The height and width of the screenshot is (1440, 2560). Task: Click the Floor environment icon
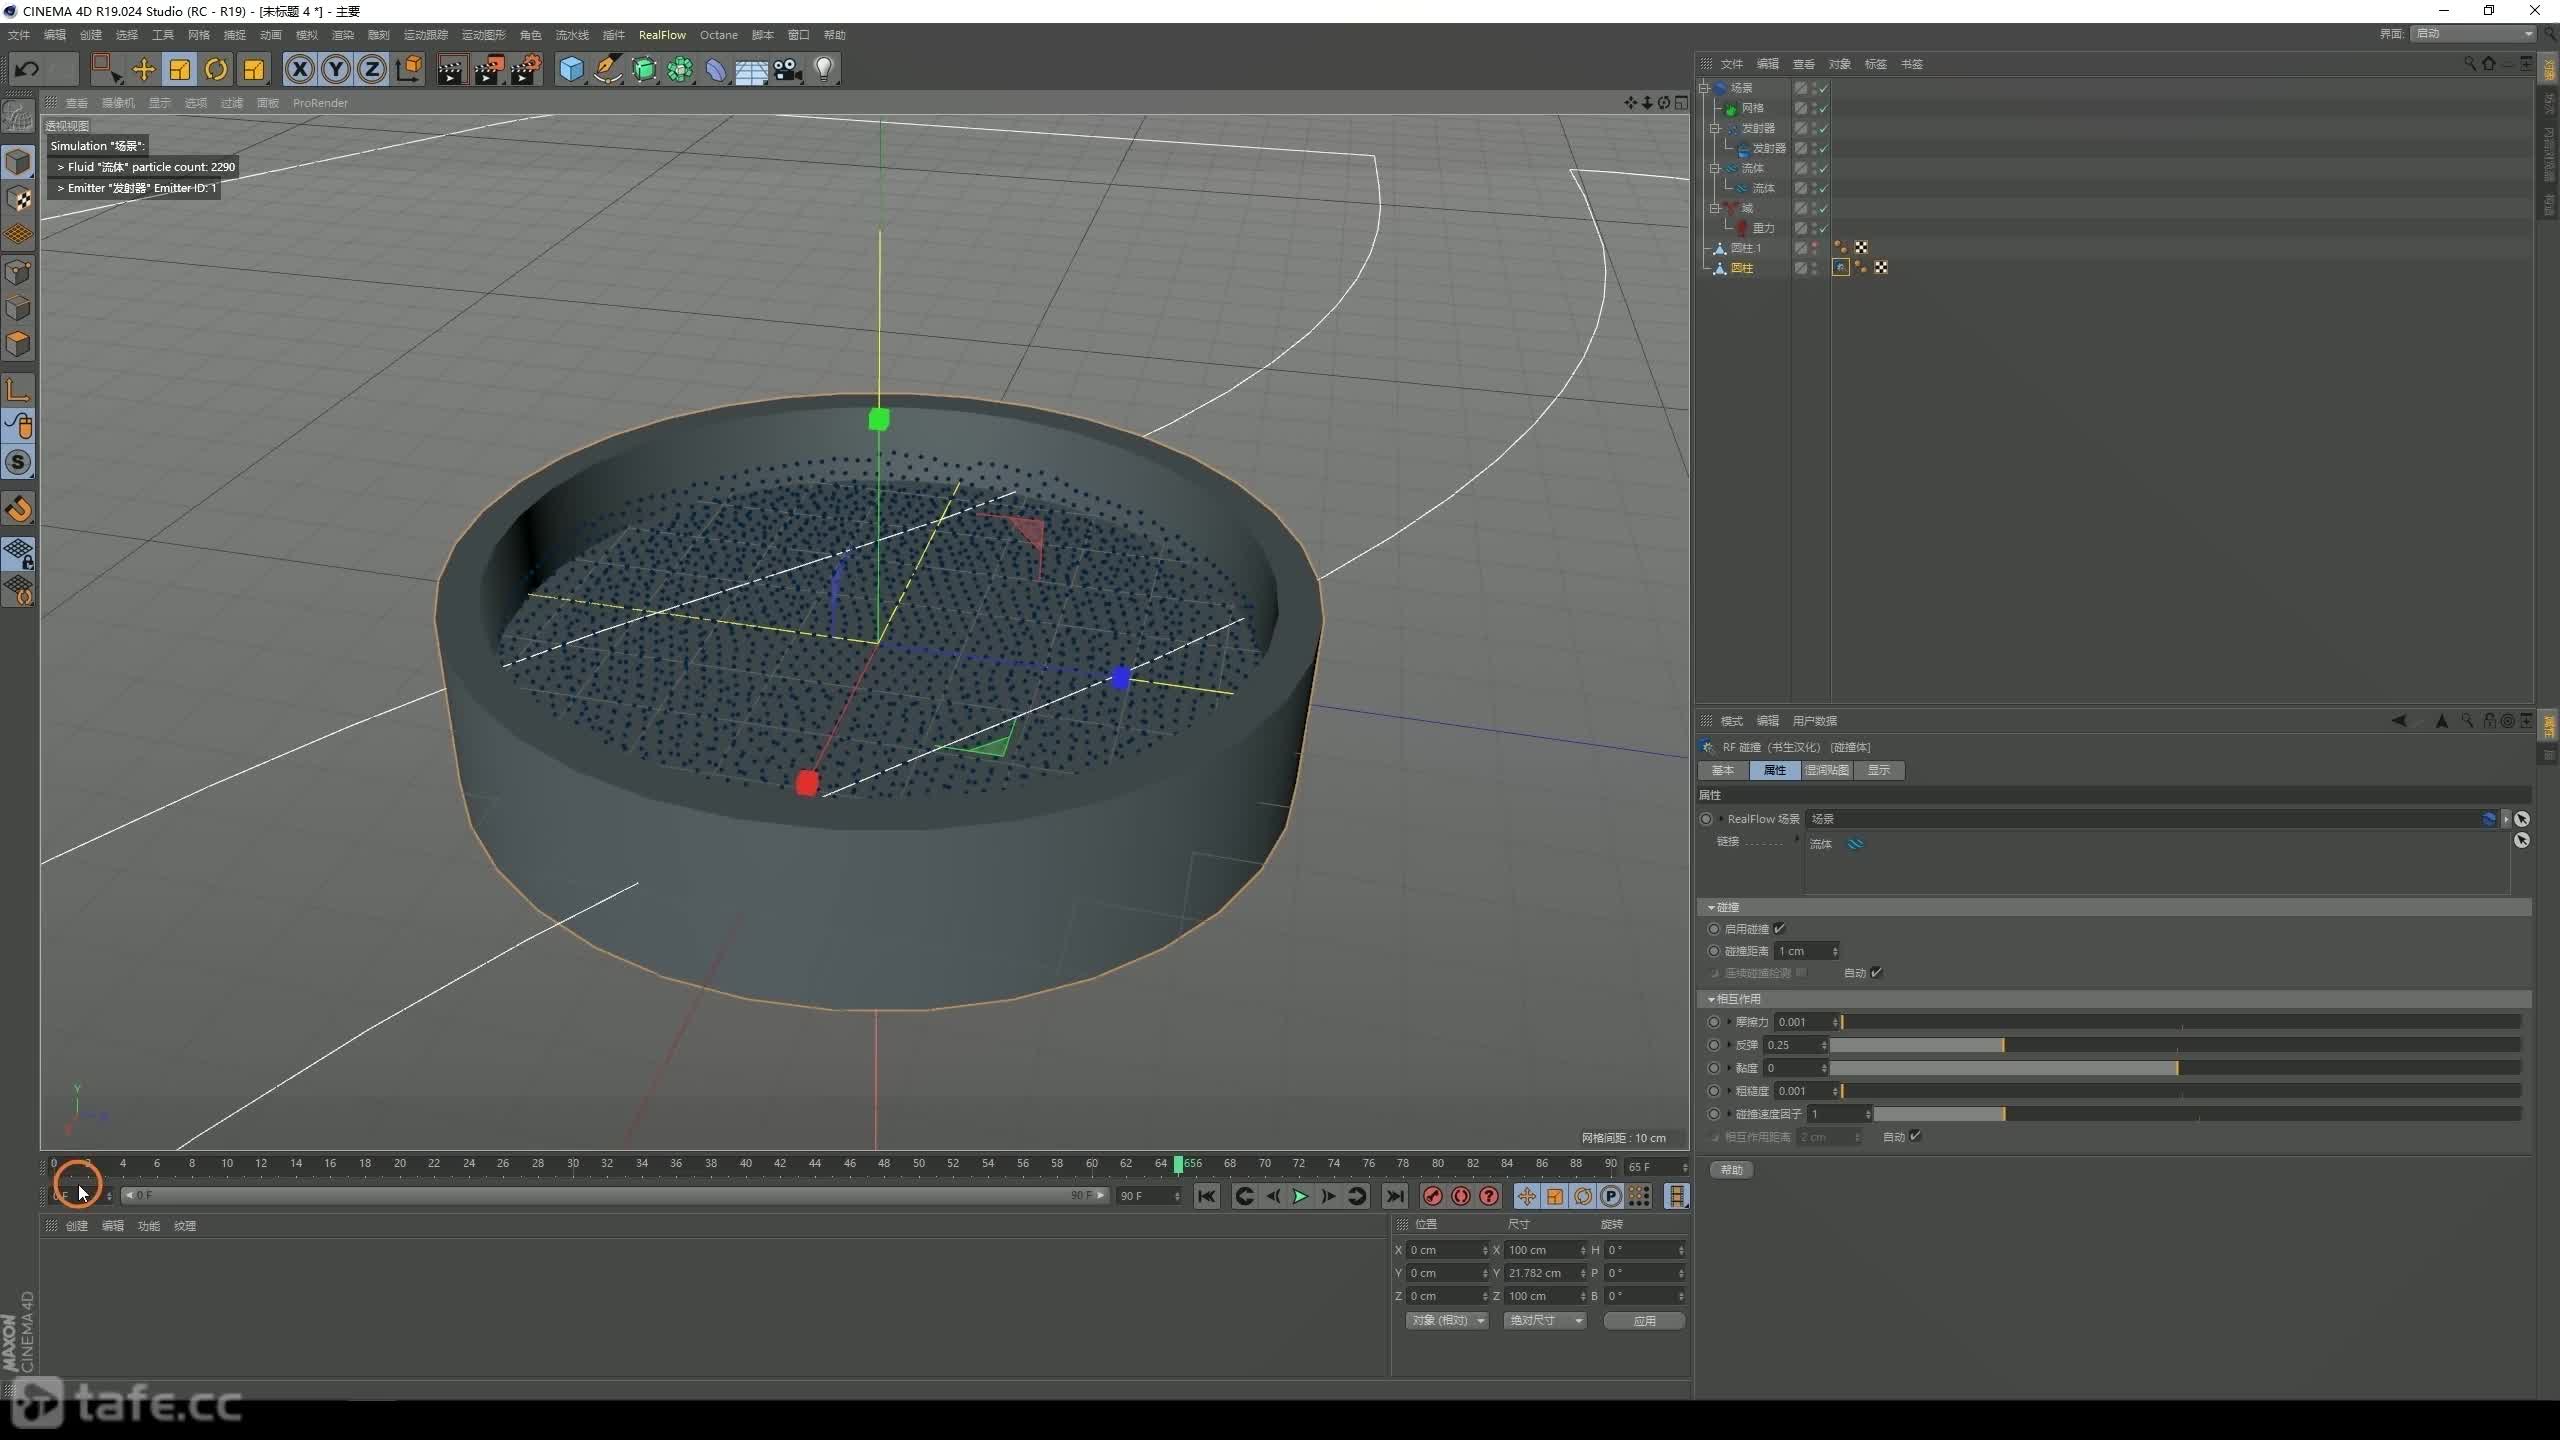(x=751, y=69)
